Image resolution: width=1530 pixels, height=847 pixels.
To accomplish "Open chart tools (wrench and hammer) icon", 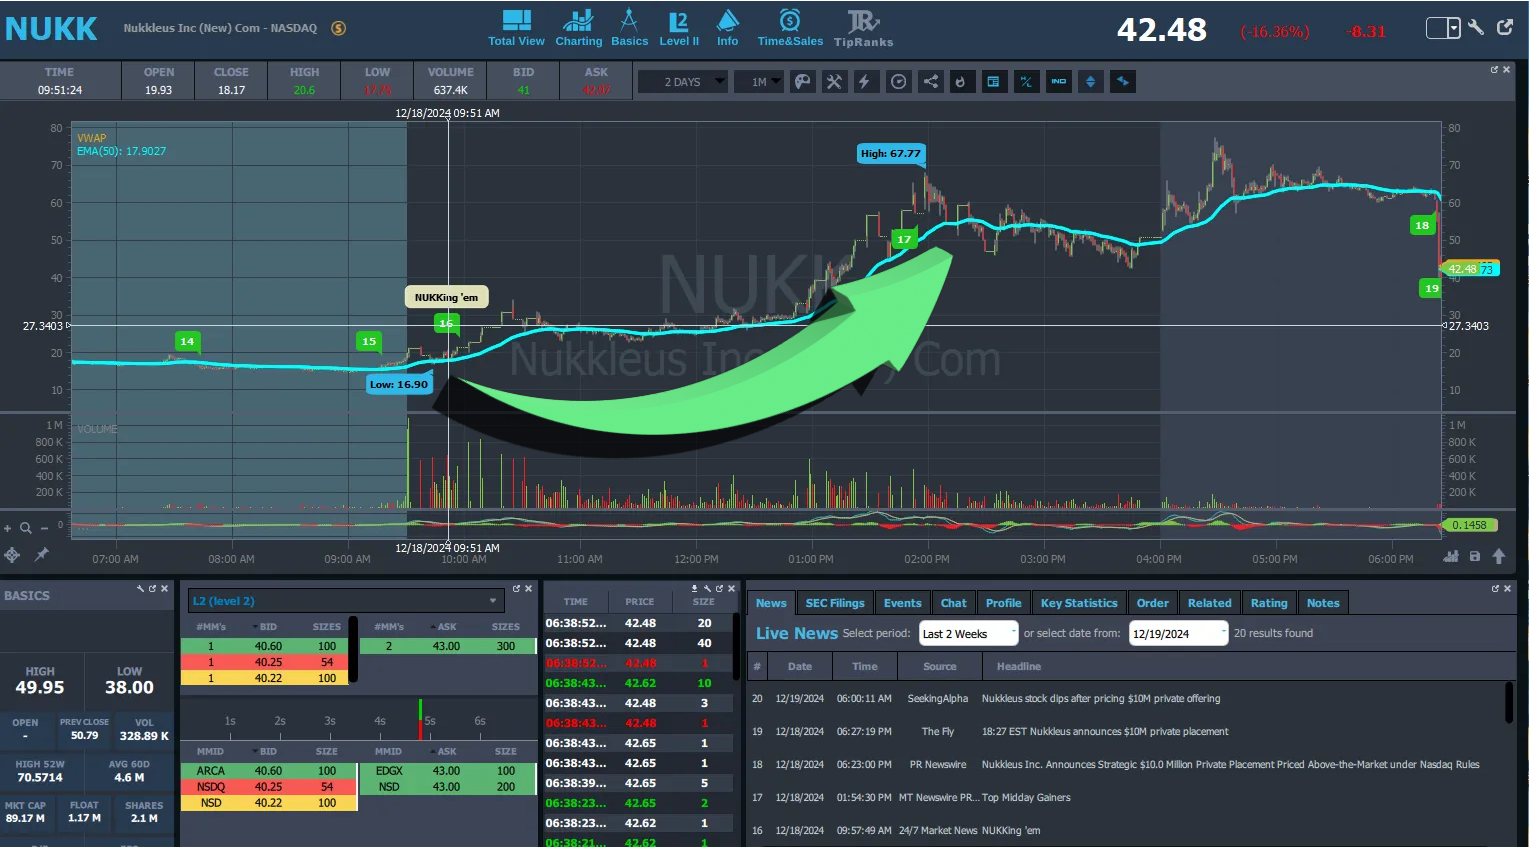I will pyautogui.click(x=834, y=82).
